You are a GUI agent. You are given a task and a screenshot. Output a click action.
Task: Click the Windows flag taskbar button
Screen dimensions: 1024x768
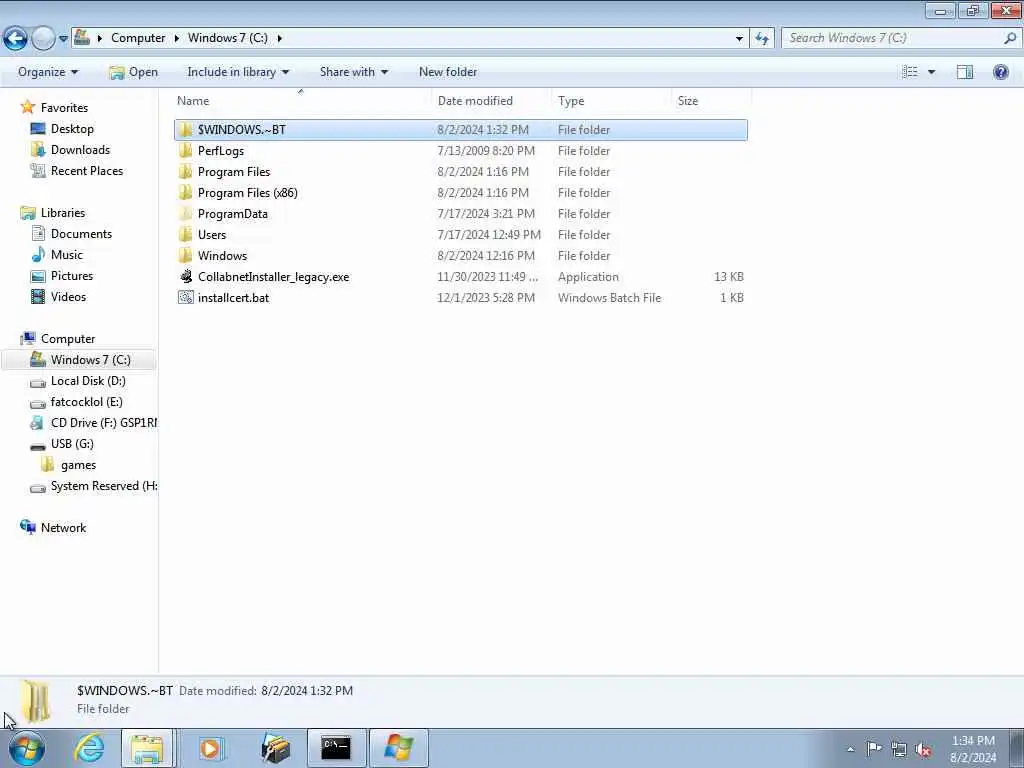(x=398, y=748)
